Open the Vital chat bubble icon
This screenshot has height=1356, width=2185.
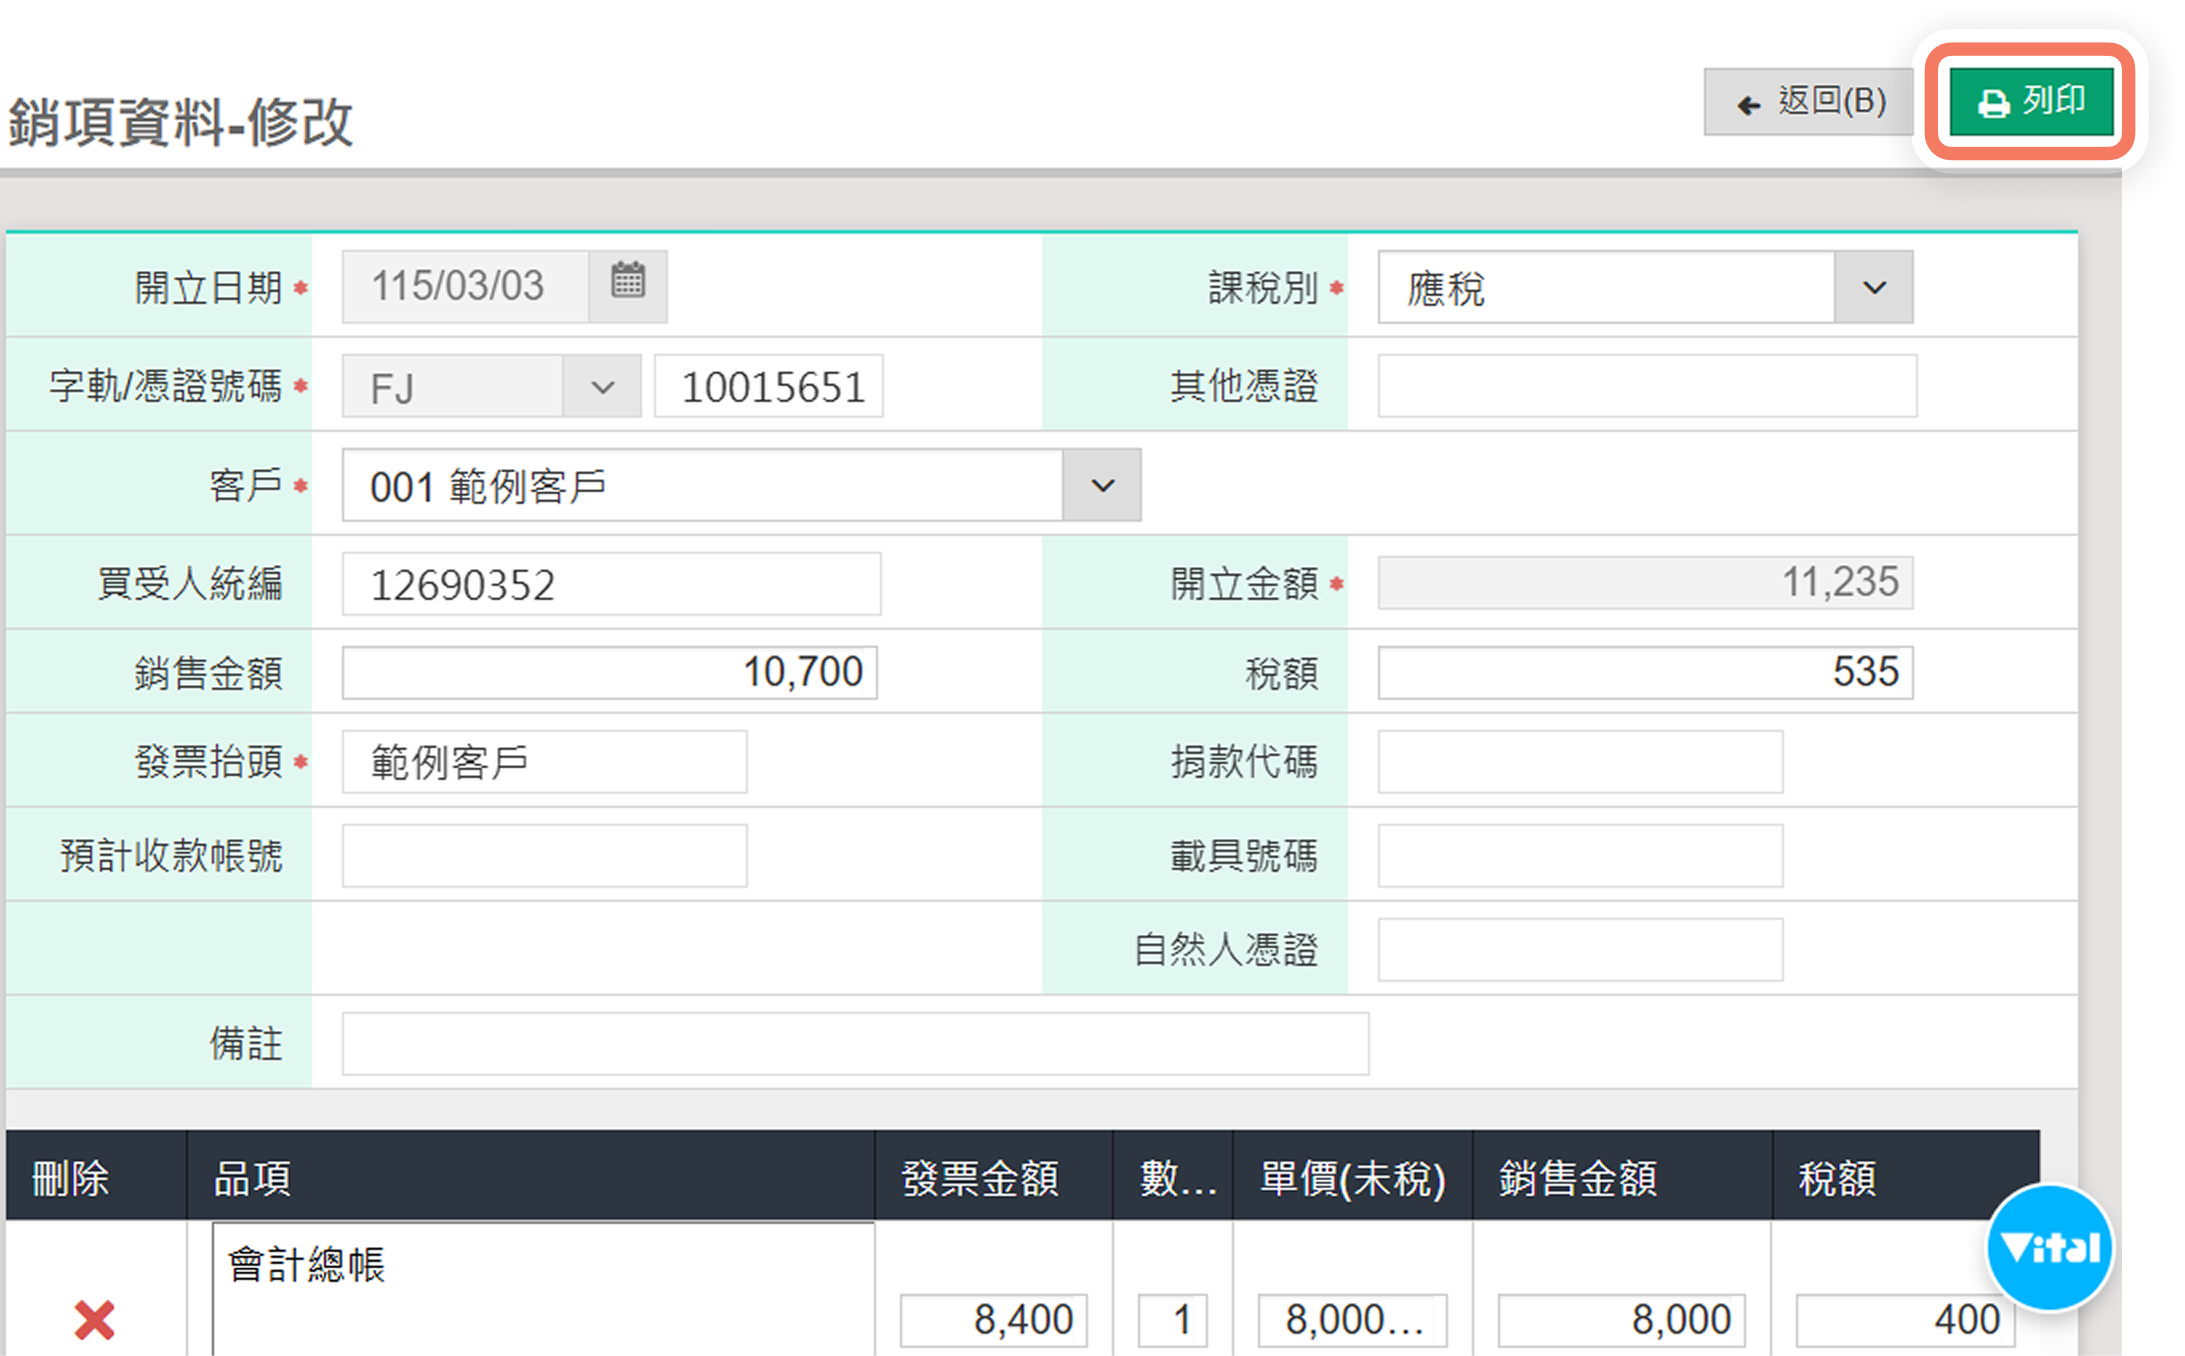[2049, 1247]
